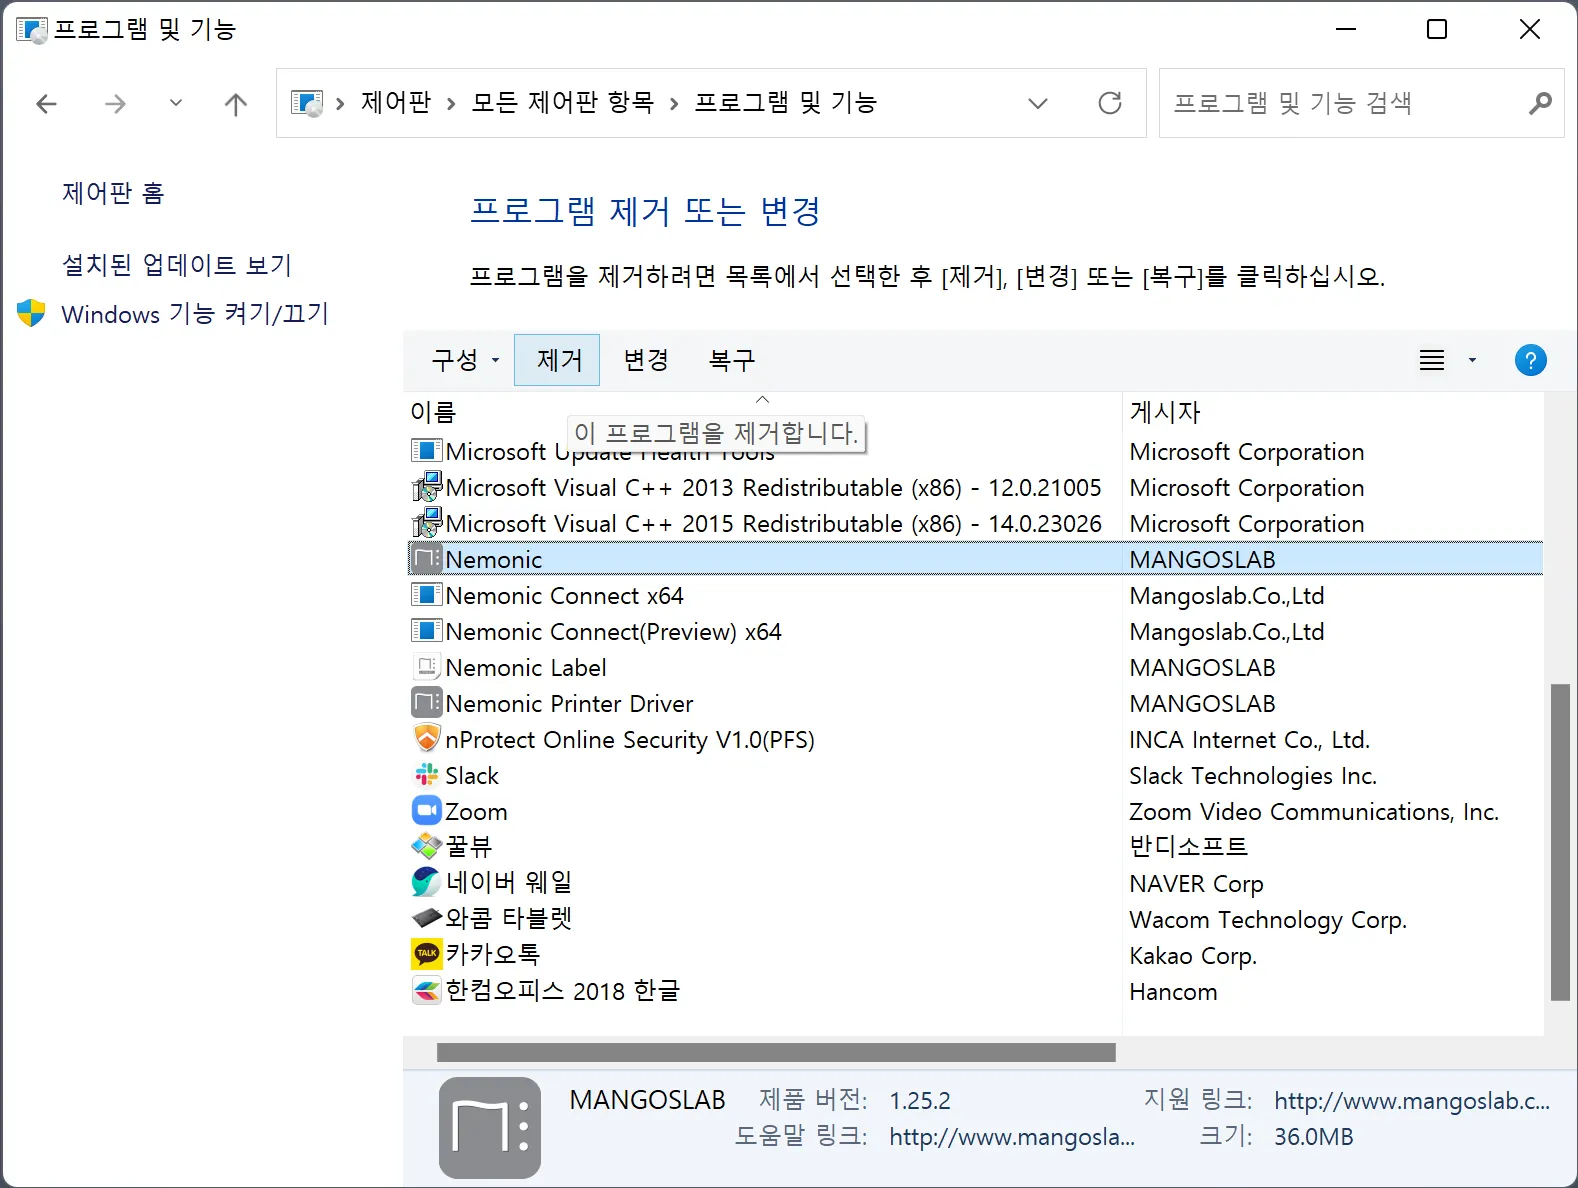Screen dimensions: 1578x1188
Task: Click the vertical scrollbar thumb
Action: click(1560, 842)
